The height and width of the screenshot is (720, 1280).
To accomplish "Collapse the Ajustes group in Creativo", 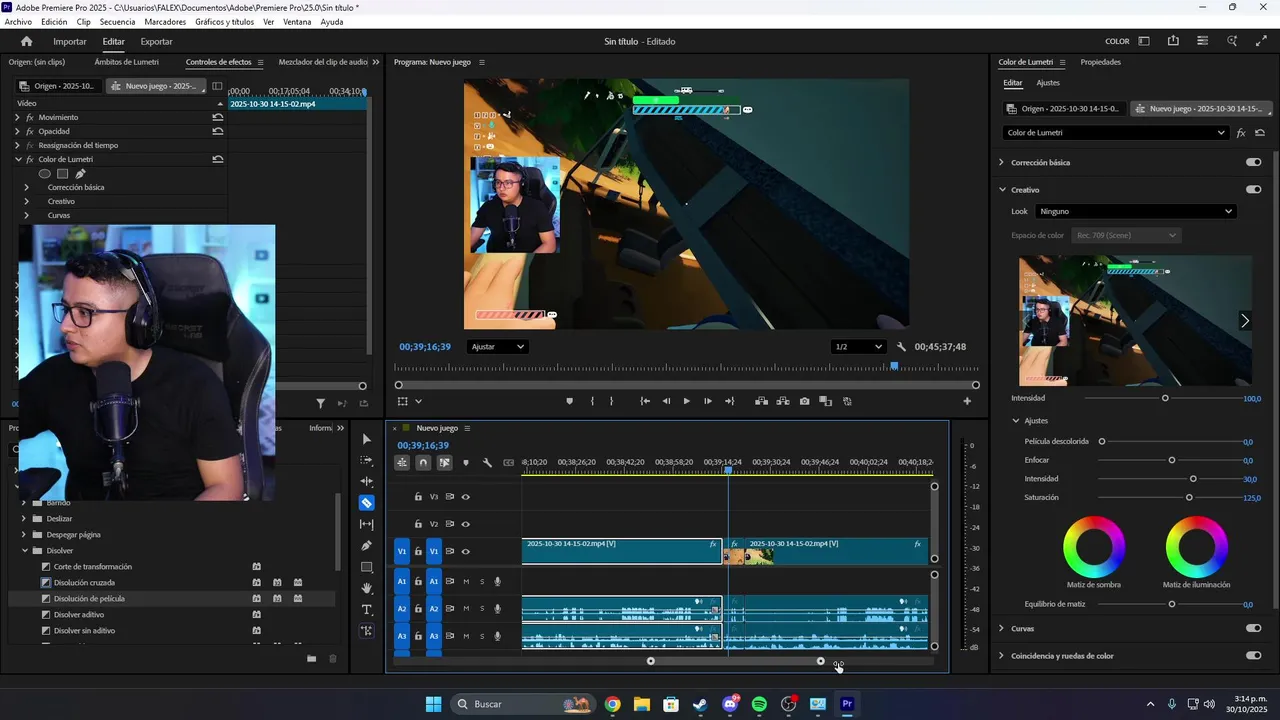I will pyautogui.click(x=1017, y=421).
